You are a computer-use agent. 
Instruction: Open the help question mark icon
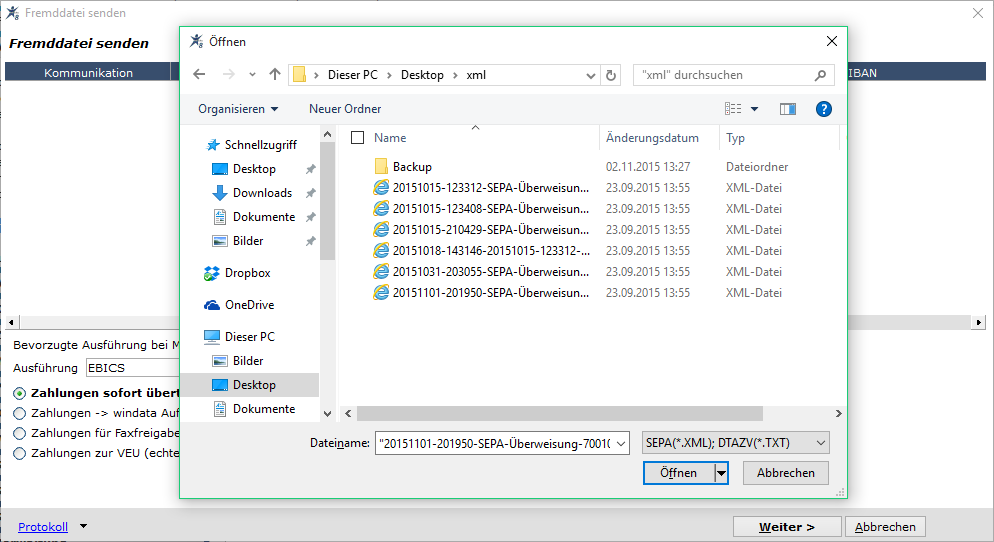coord(823,109)
